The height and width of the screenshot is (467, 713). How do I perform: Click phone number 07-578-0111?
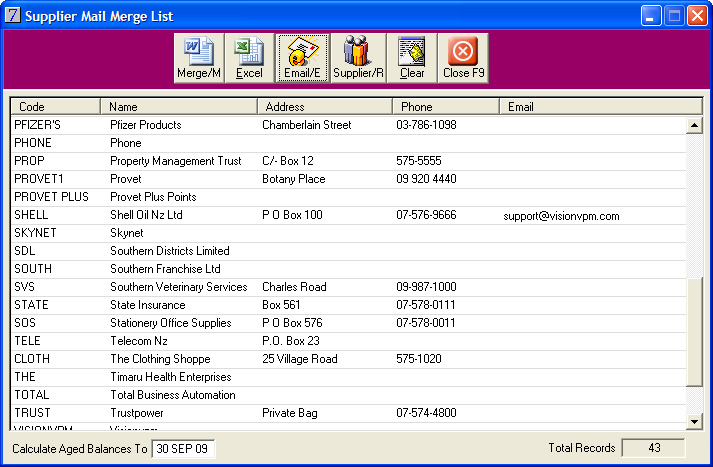coord(426,305)
